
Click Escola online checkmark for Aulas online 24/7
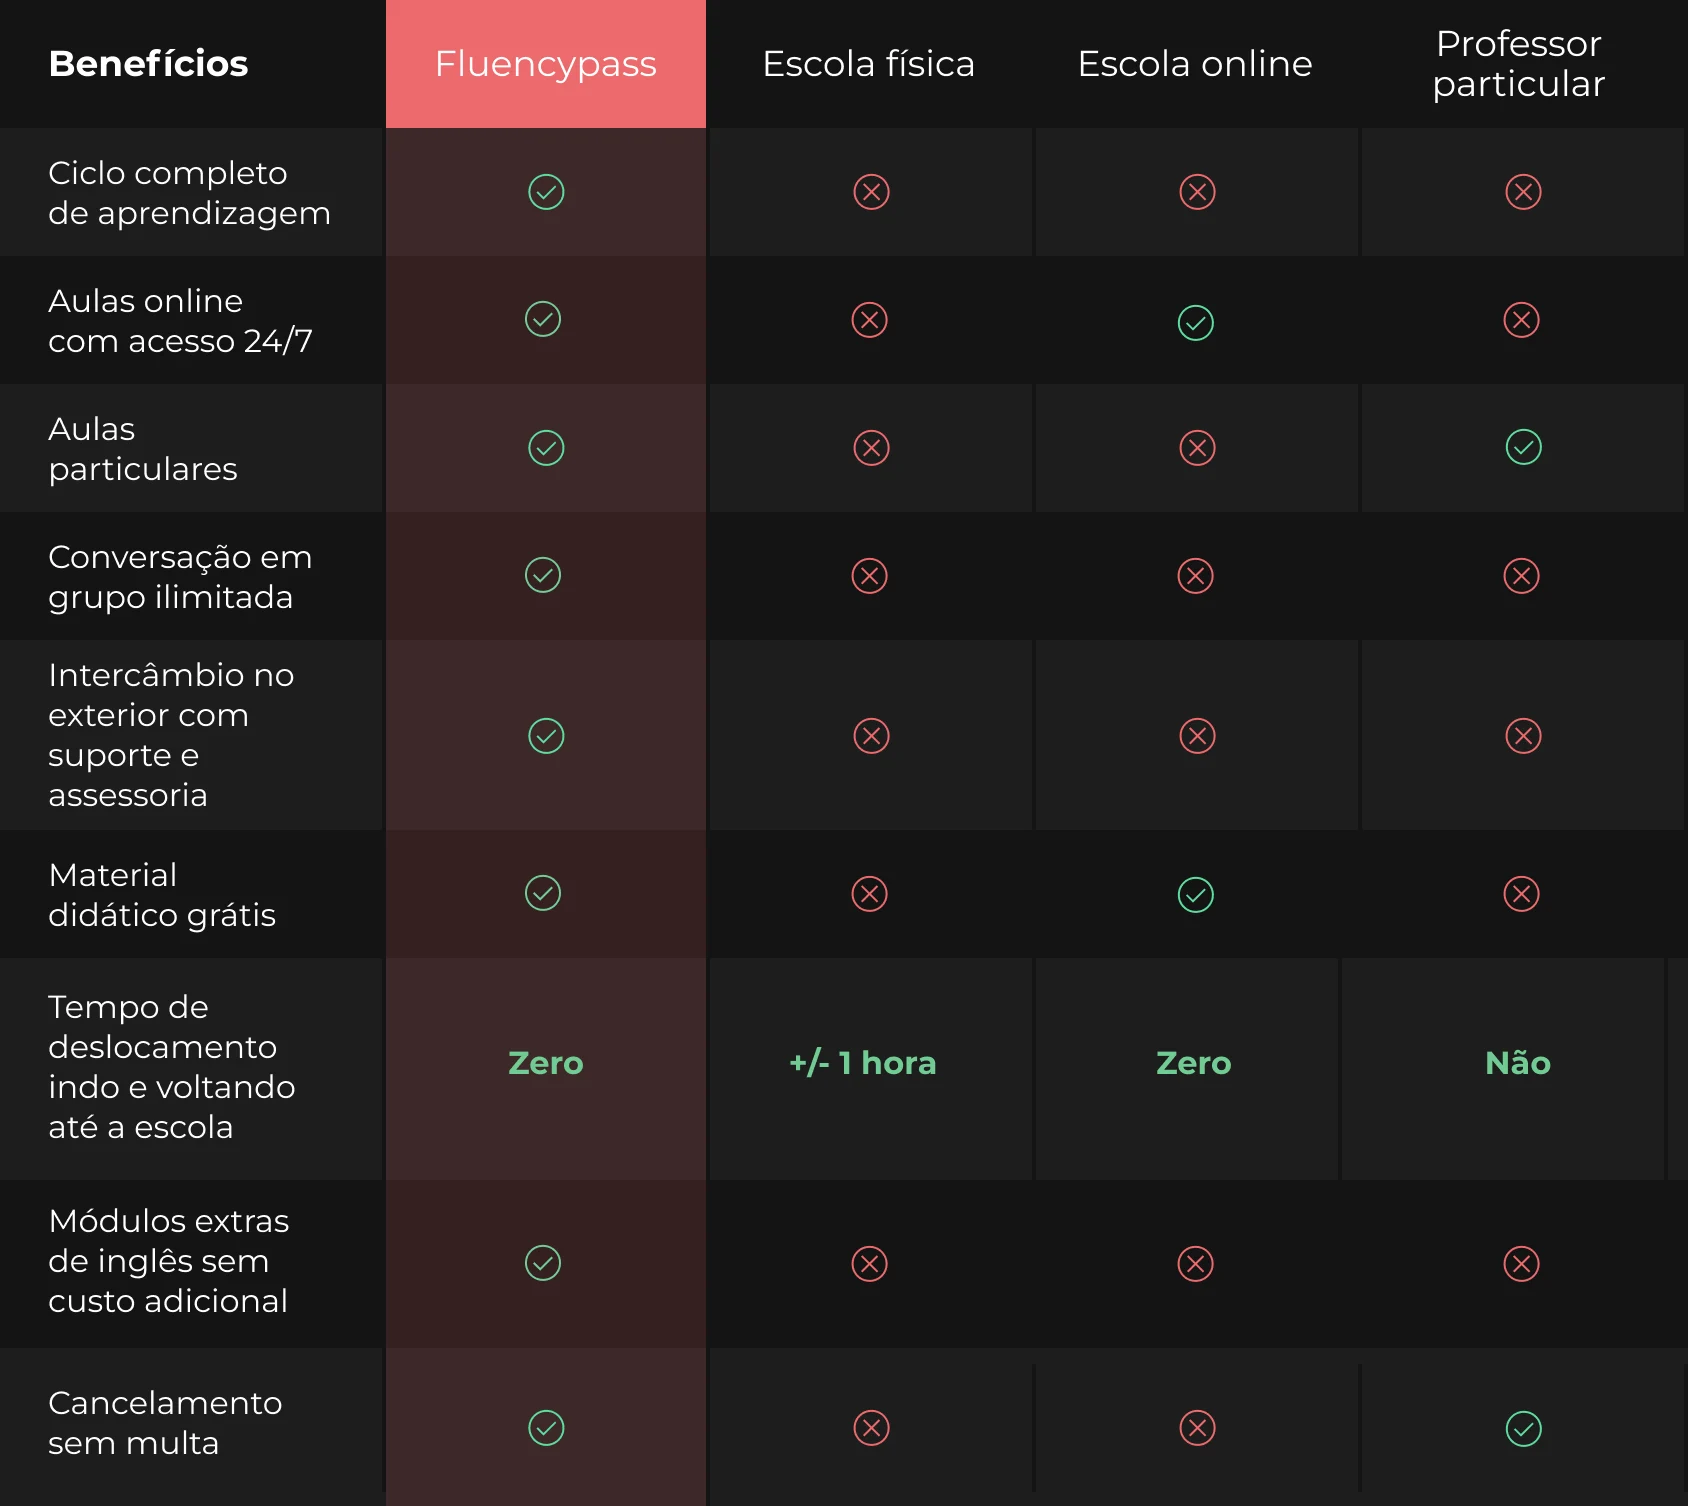pos(1196,323)
